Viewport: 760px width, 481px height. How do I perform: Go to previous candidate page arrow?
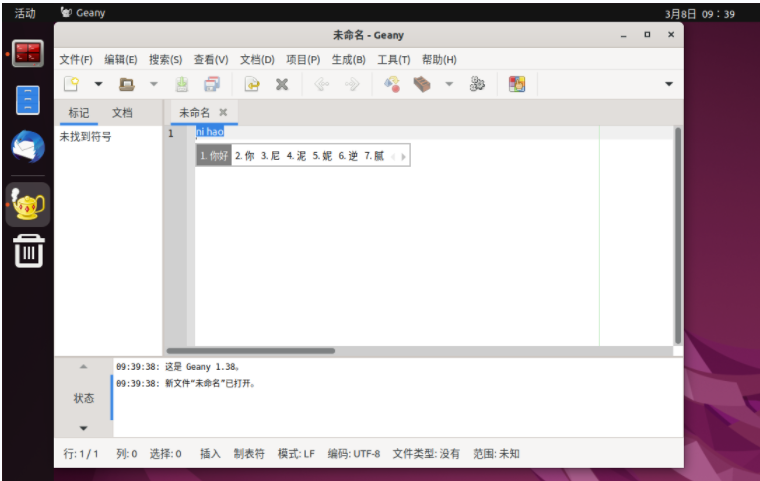click(393, 157)
